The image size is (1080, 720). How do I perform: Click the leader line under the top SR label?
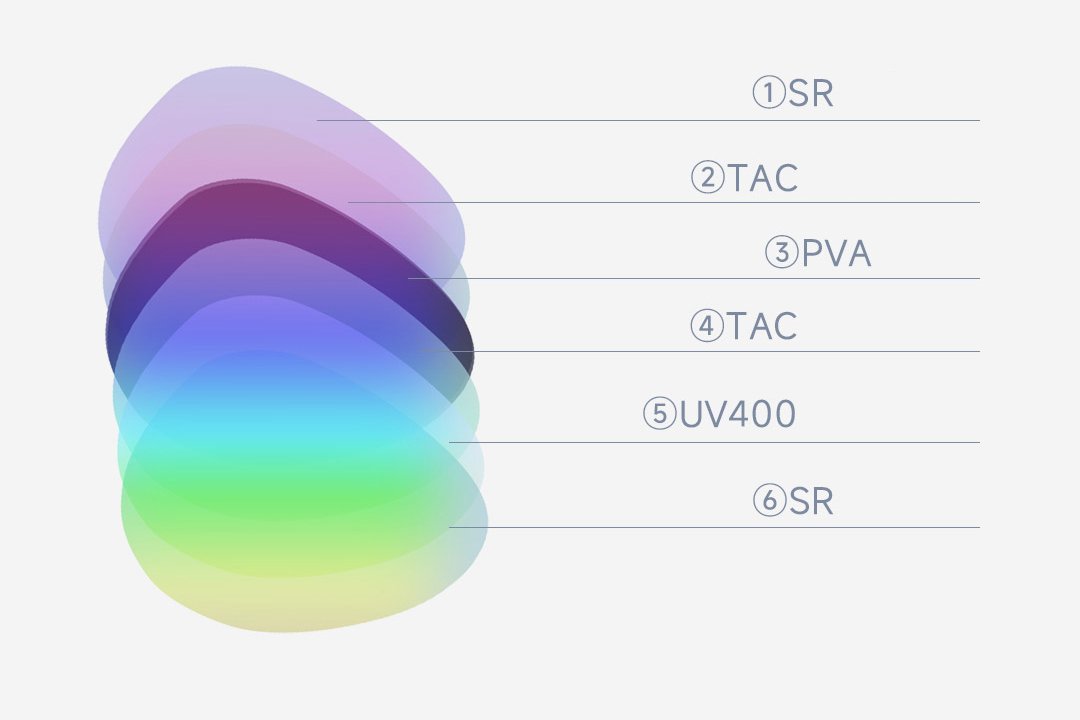click(x=700, y=121)
